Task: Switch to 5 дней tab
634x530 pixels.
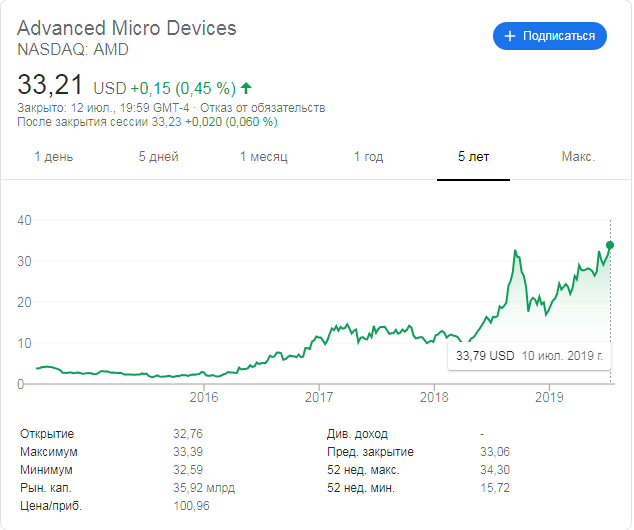Action: click(158, 157)
